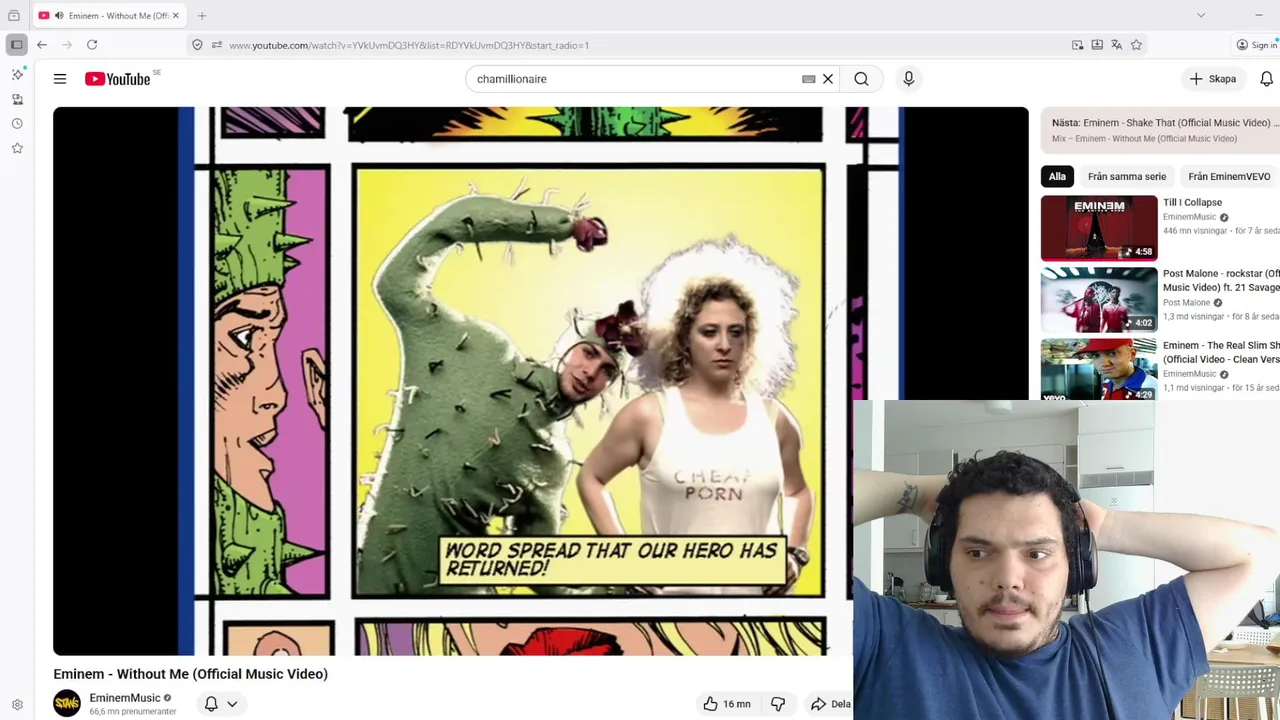
Task: Open EminemMusic channel name below video
Action: coord(125,698)
